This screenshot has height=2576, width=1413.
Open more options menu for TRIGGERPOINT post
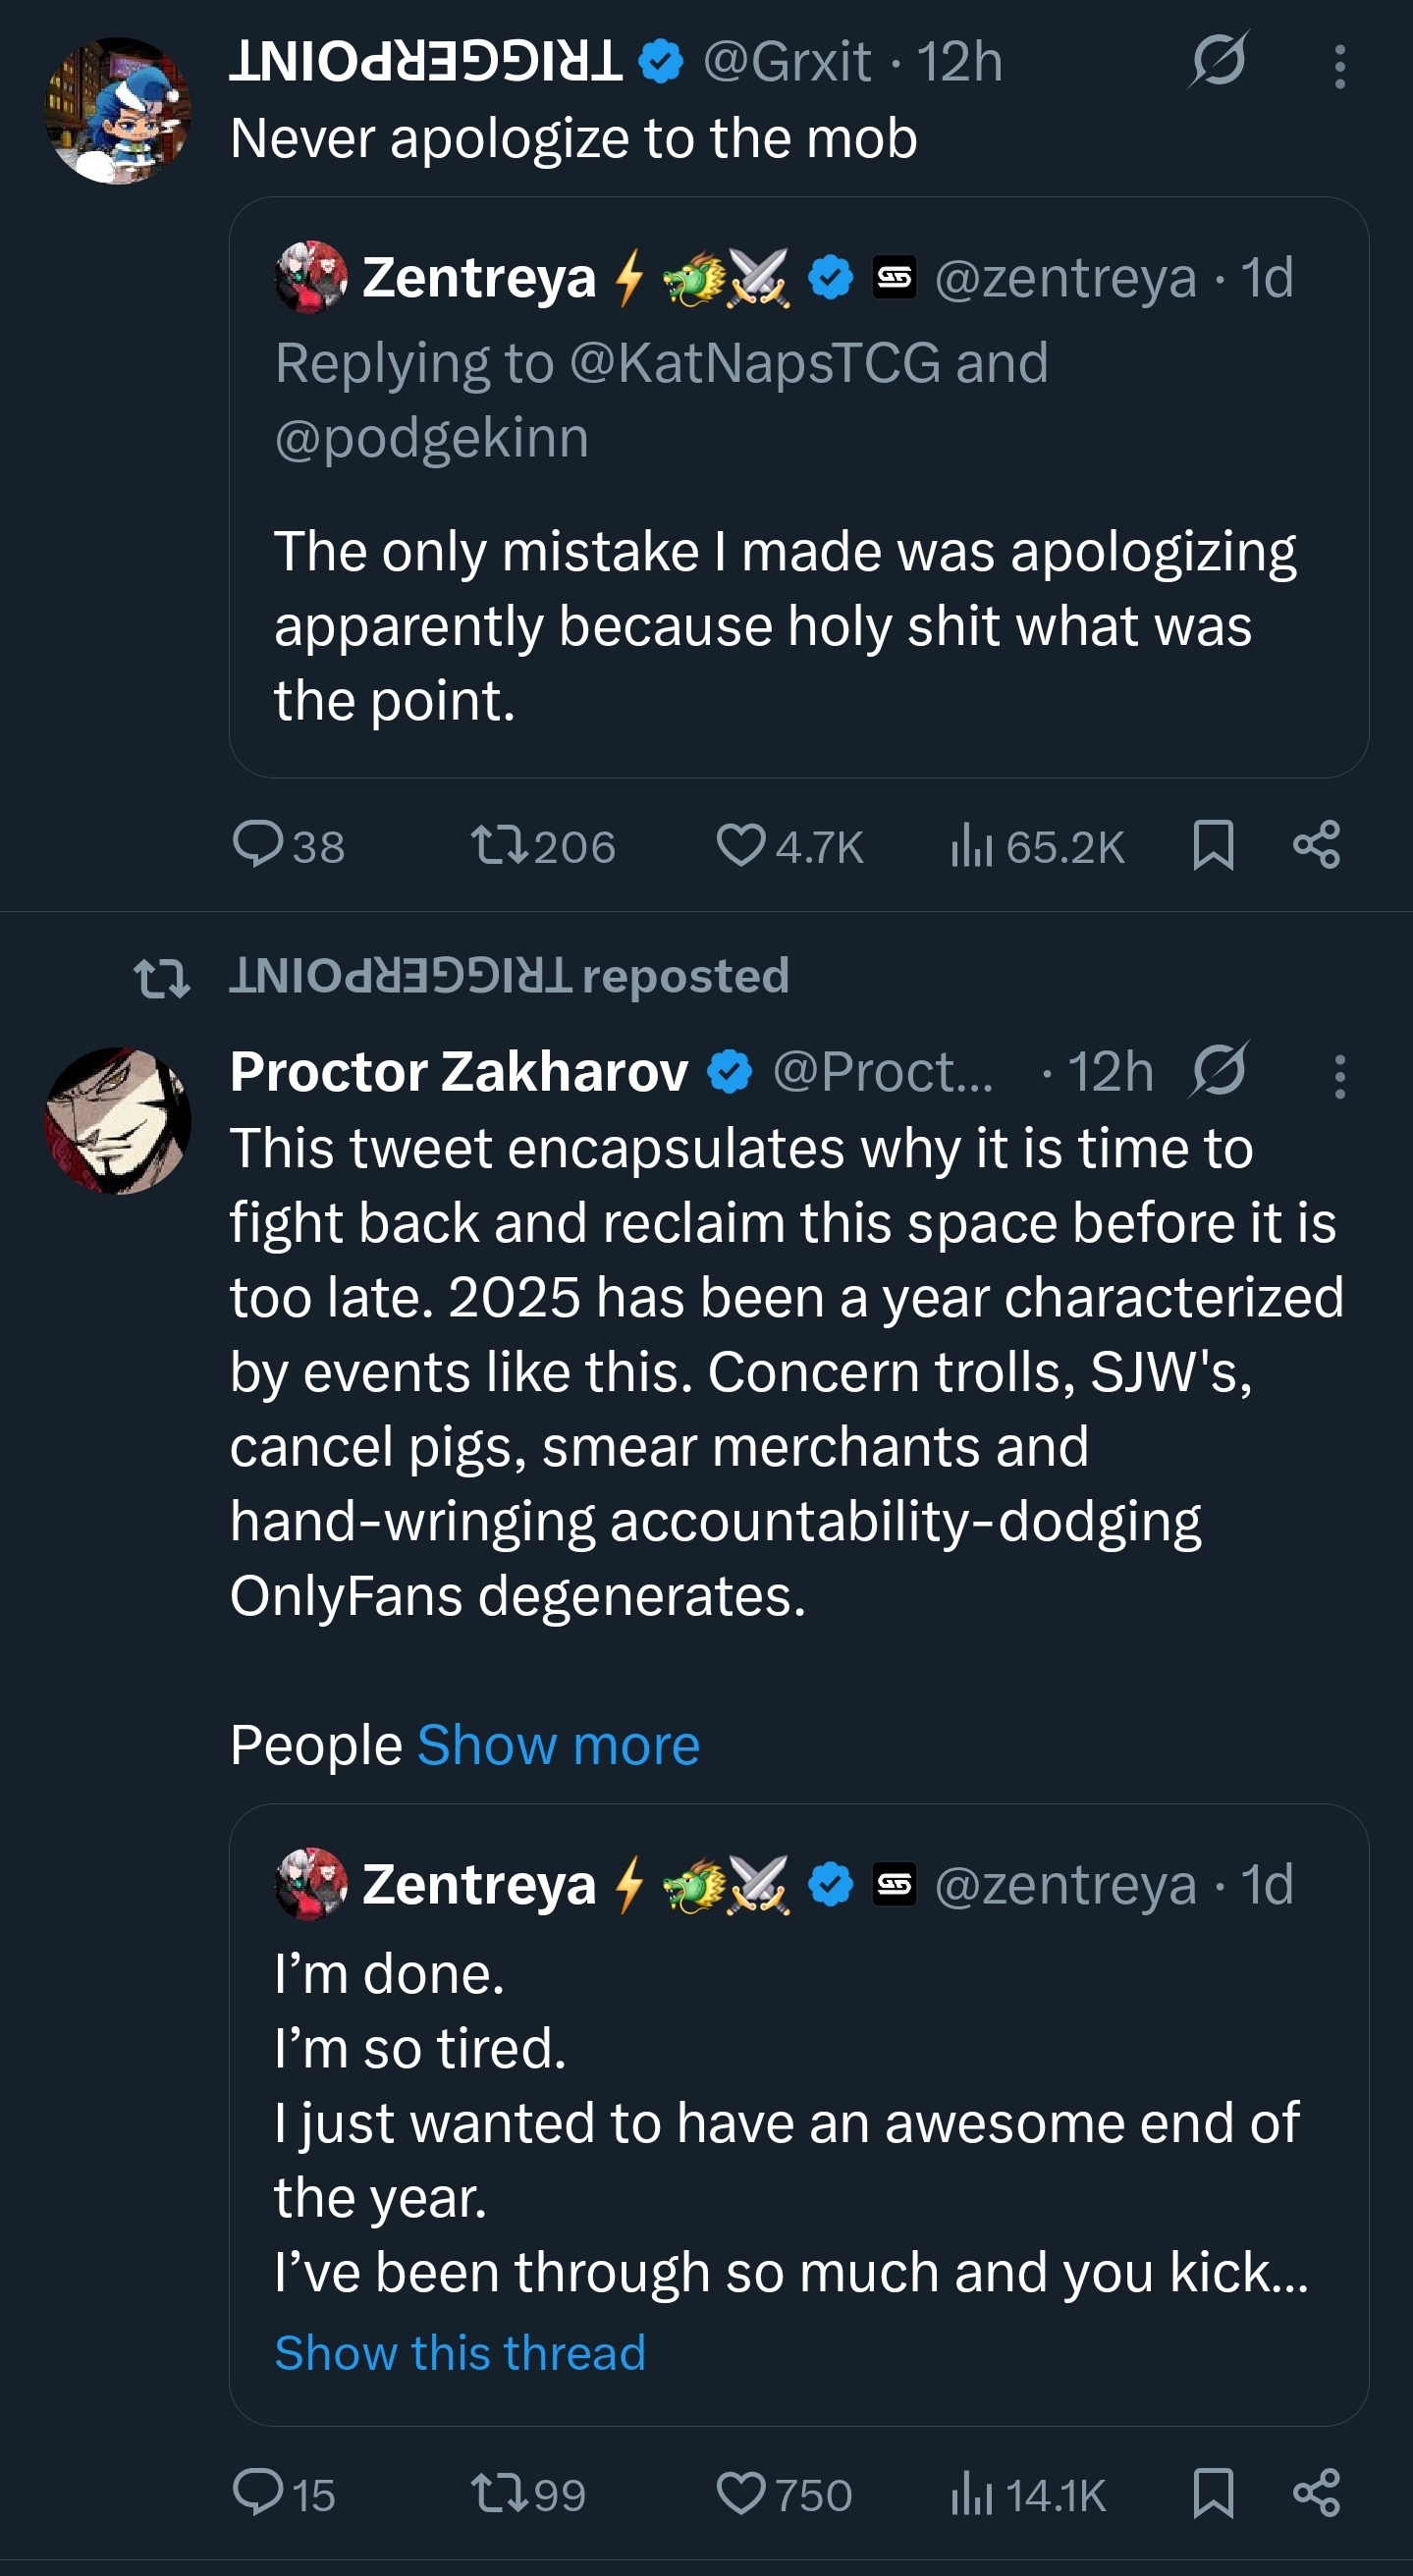pyautogui.click(x=1340, y=67)
